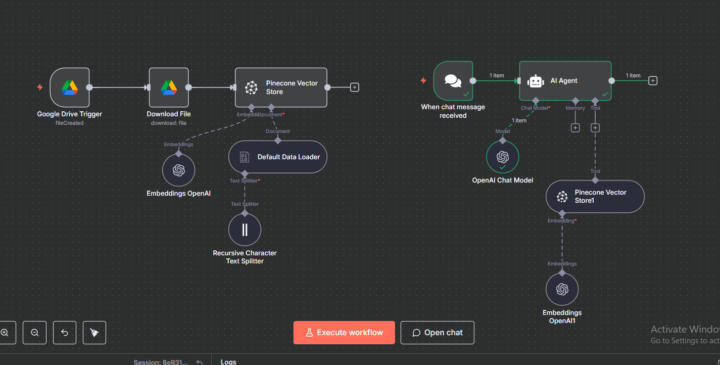
Task: Open the OpenAI Chat Model node
Action: pyautogui.click(x=502, y=157)
